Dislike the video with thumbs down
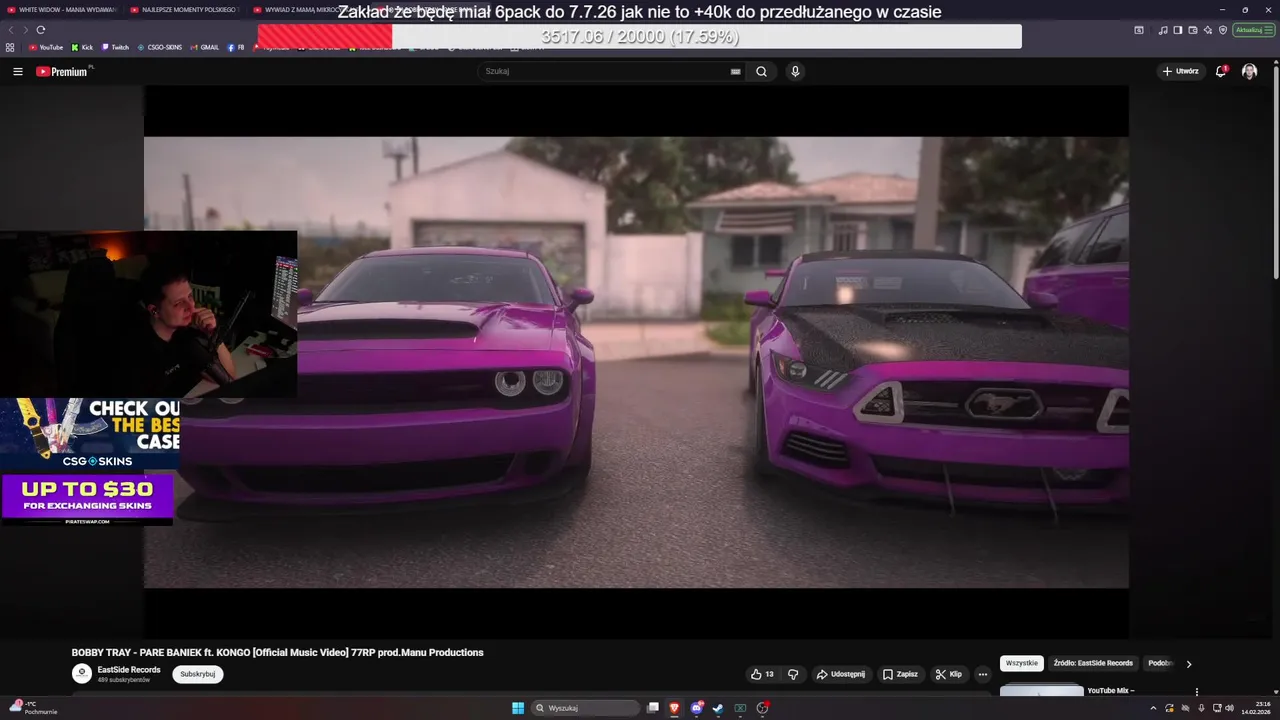The image size is (1280, 720). point(793,674)
